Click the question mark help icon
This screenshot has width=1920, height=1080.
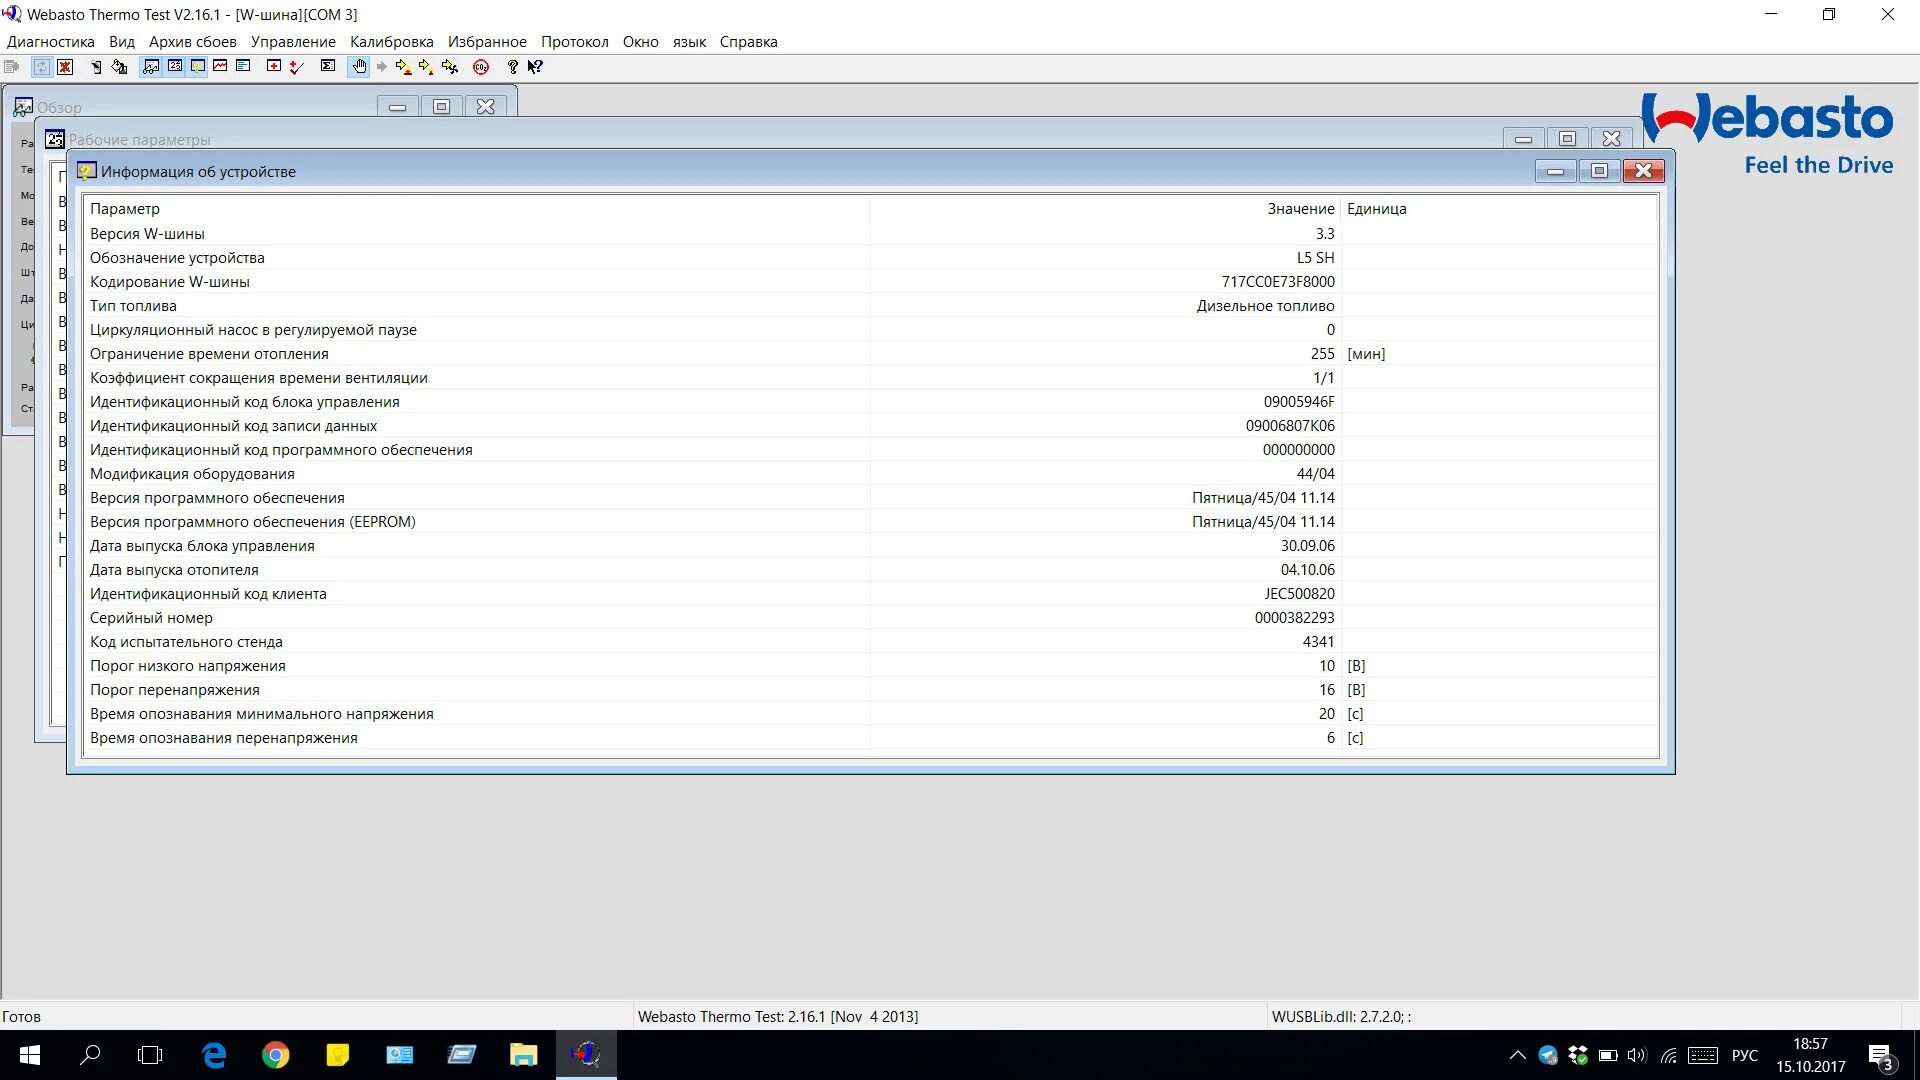pyautogui.click(x=512, y=67)
